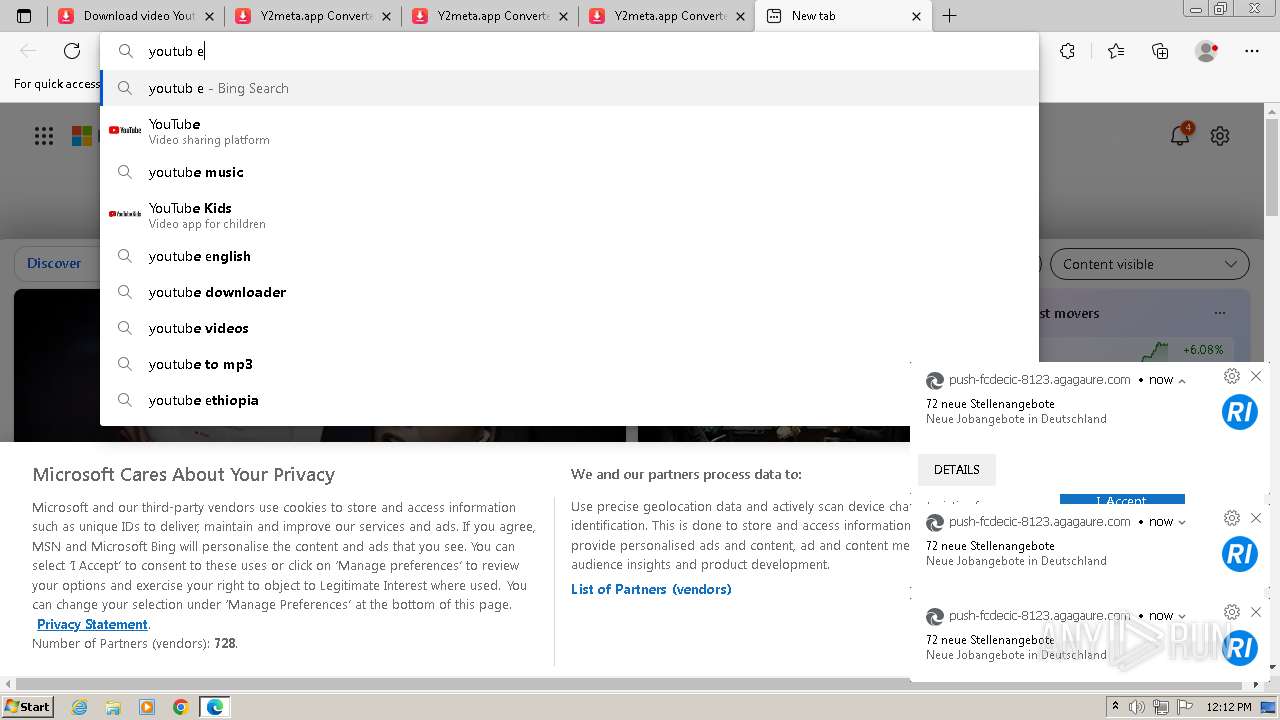Open File Explorer from taskbar

tap(113, 707)
